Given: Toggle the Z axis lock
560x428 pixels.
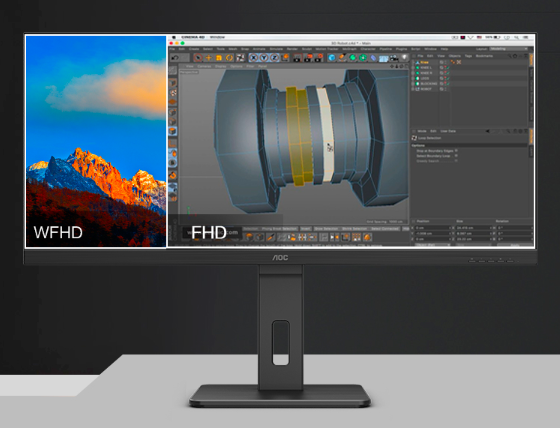Looking at the screenshot, I should [x=275, y=58].
